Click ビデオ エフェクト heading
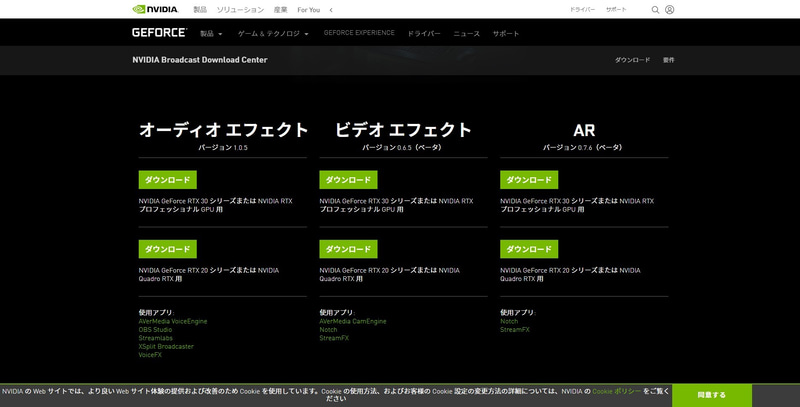Image resolution: width=800 pixels, height=407 pixels. pyautogui.click(x=403, y=130)
